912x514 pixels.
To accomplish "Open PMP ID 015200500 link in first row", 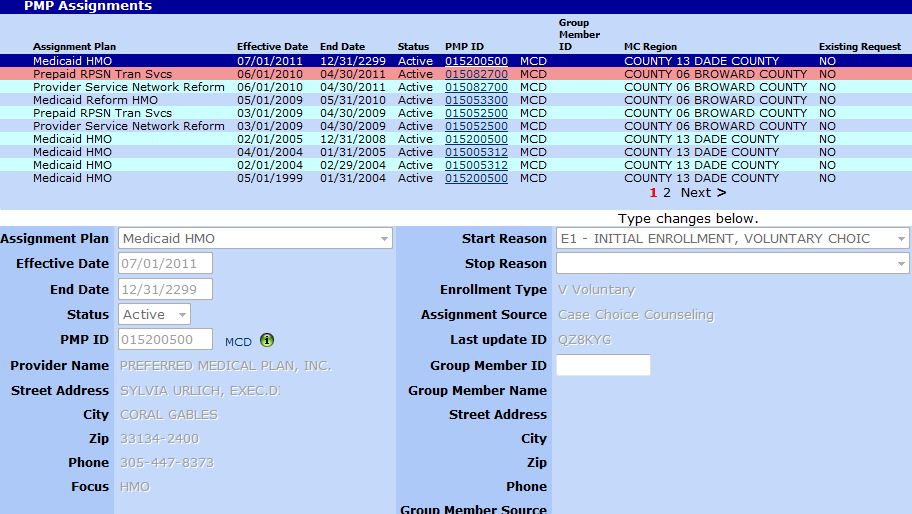I will click(x=476, y=61).
